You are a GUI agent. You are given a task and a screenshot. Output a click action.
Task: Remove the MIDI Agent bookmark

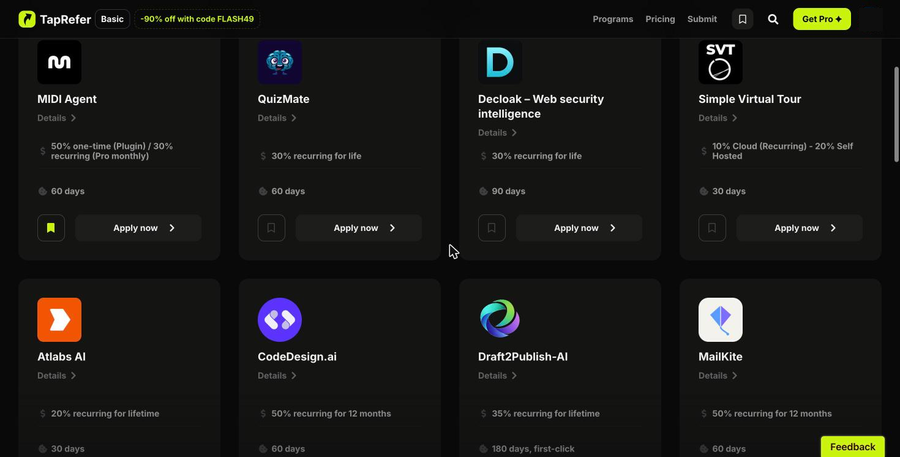51,228
